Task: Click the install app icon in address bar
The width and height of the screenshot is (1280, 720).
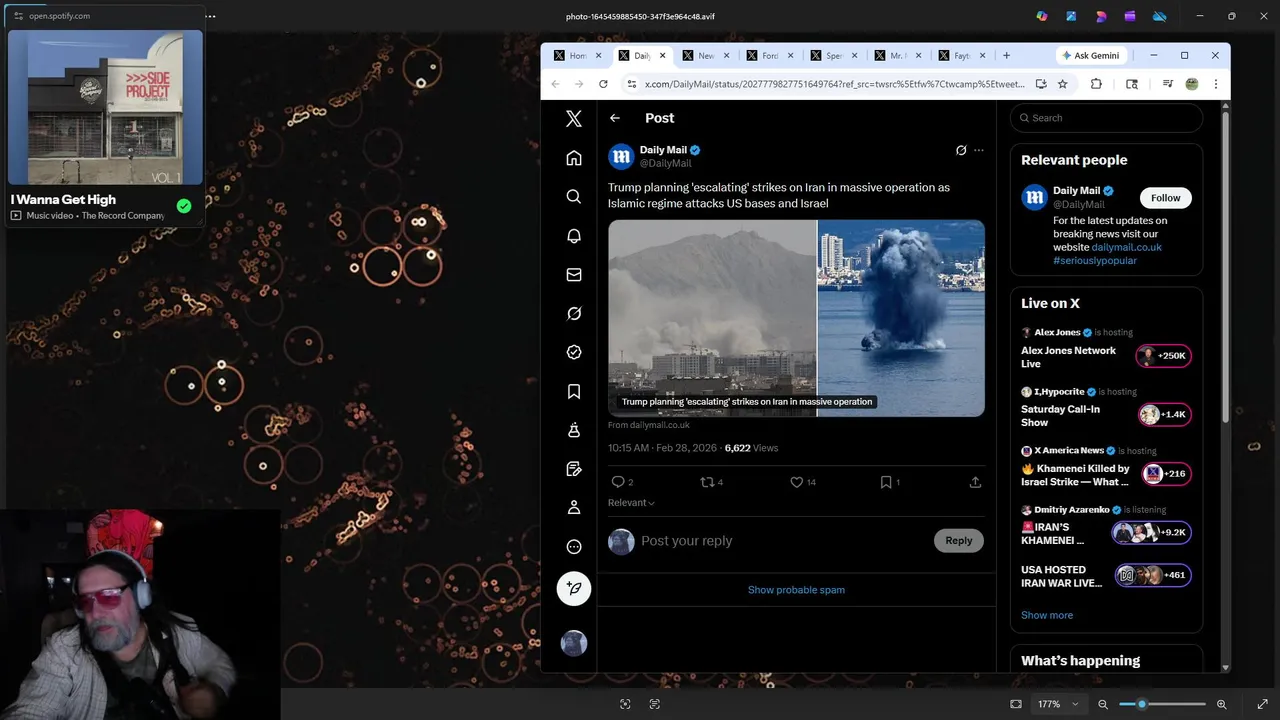Action: [x=1041, y=84]
